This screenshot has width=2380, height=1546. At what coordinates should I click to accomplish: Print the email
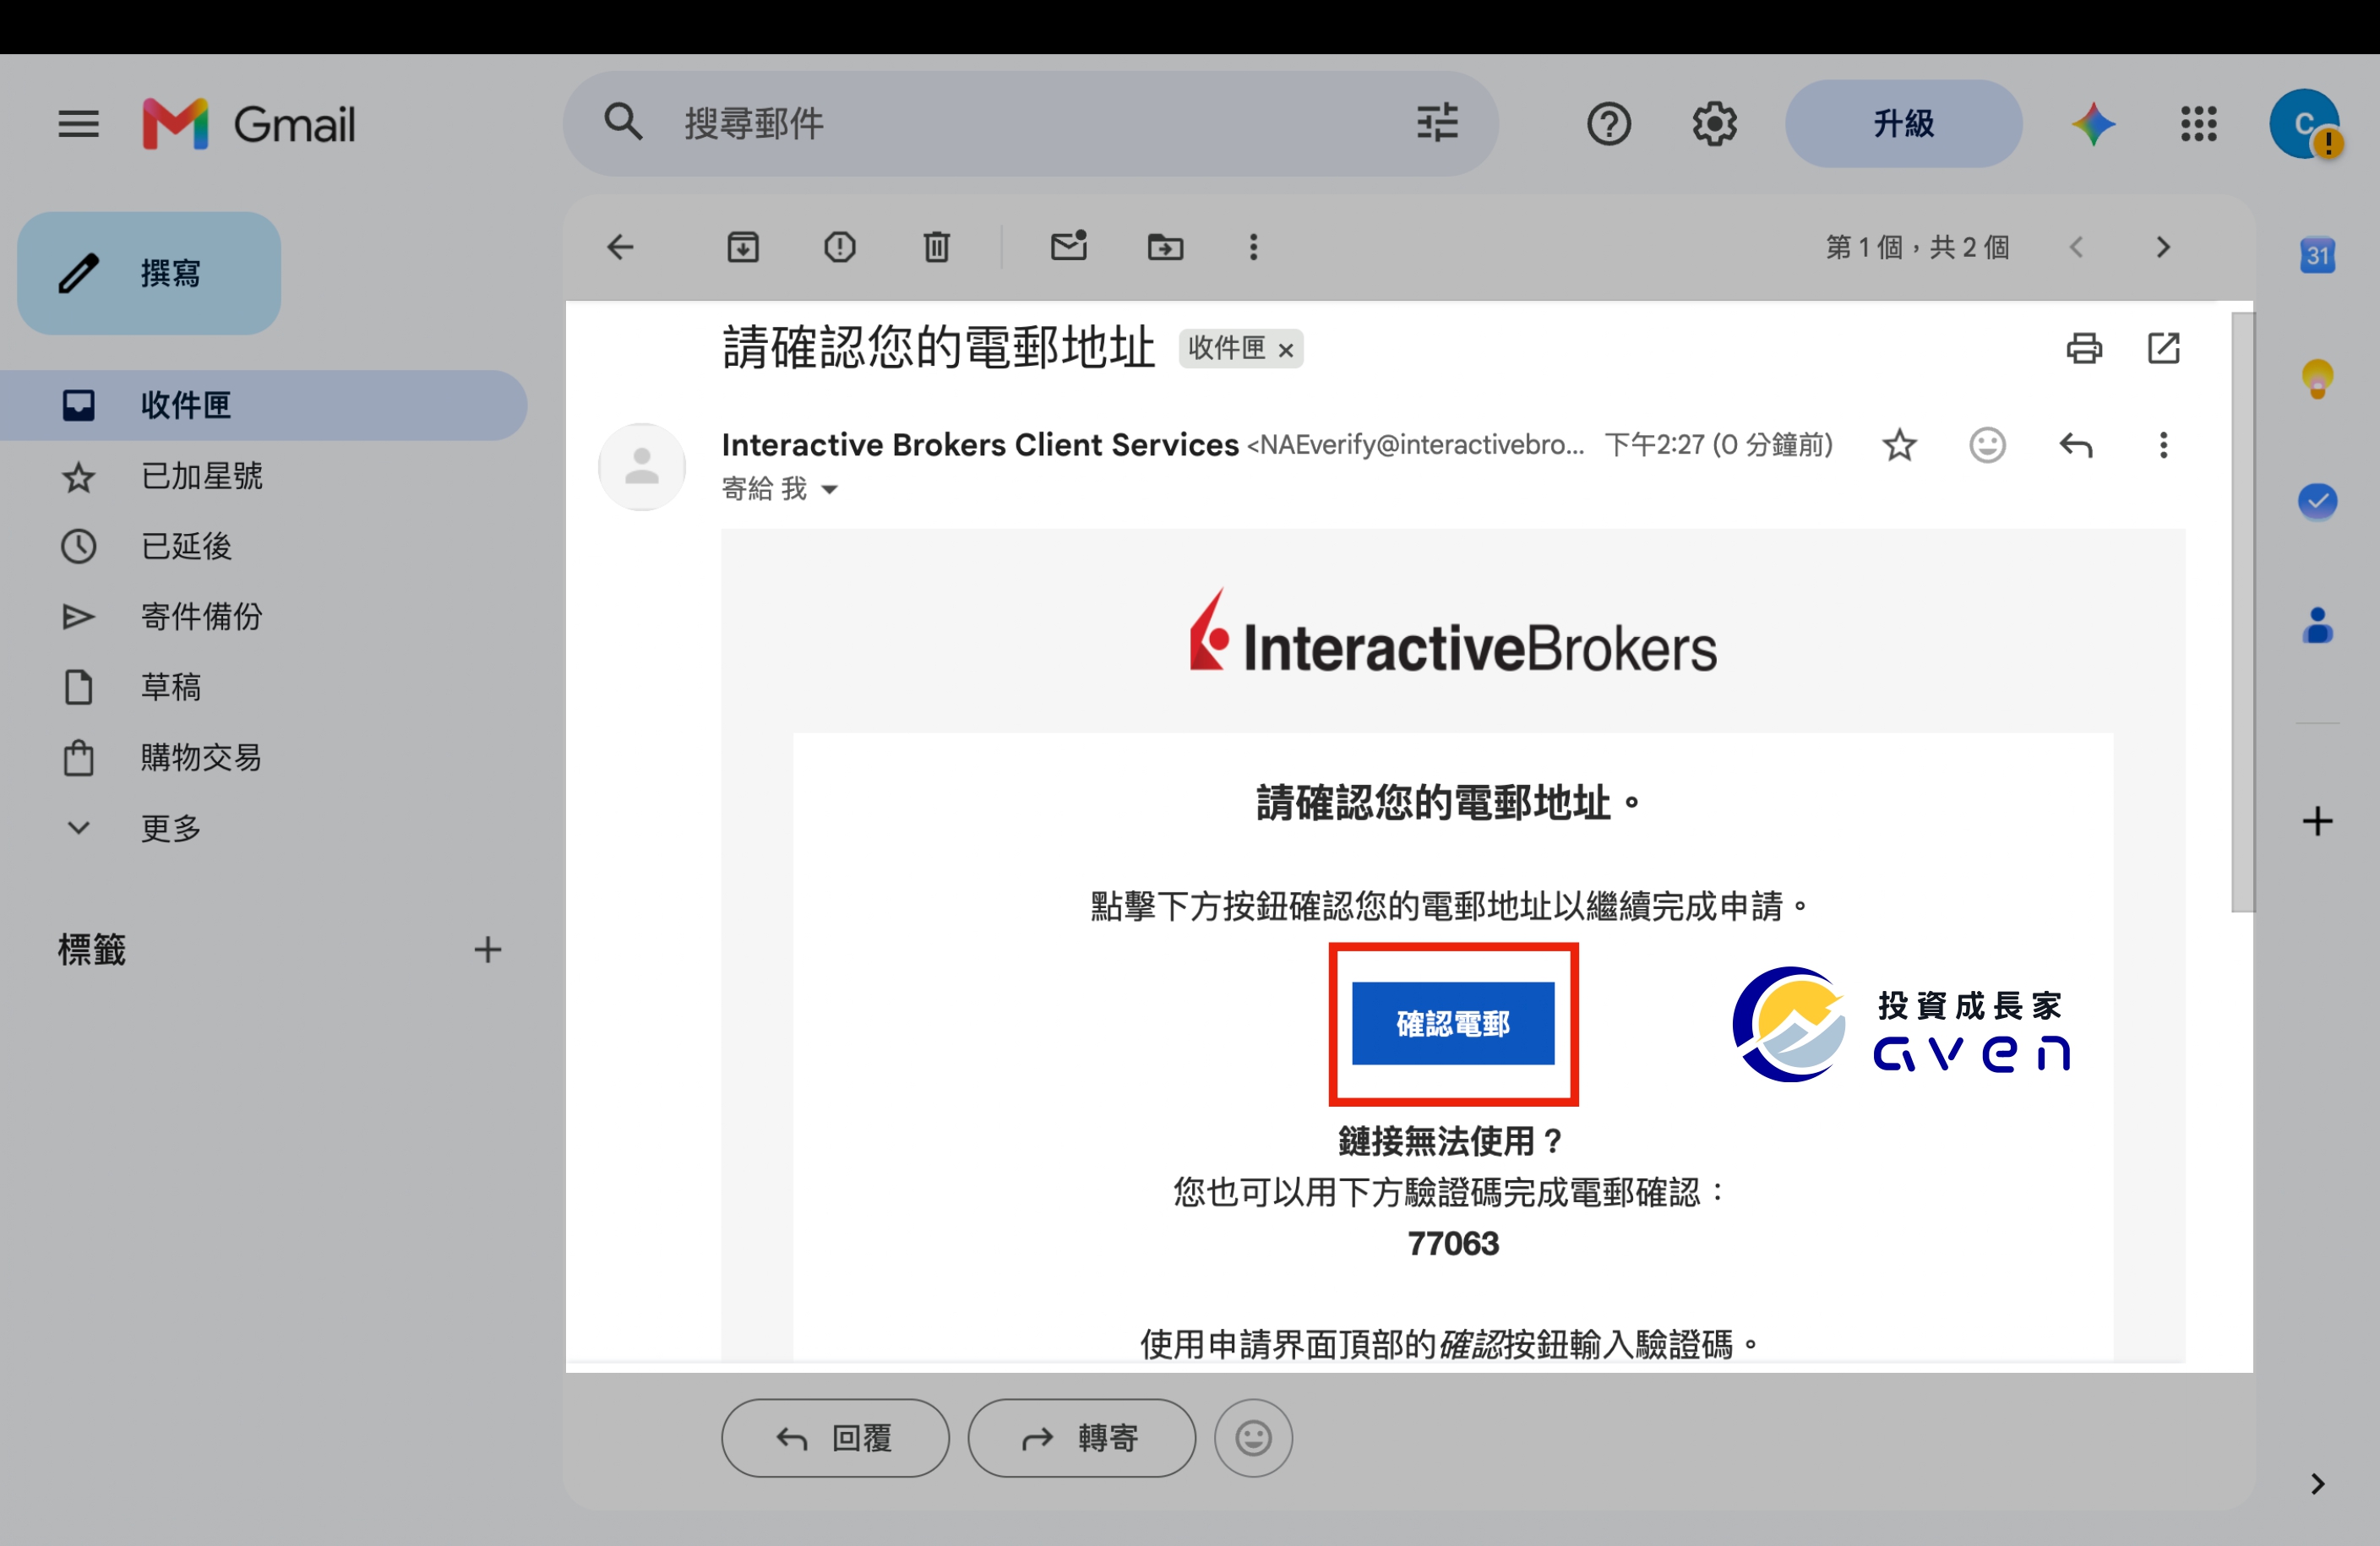[x=2084, y=348]
